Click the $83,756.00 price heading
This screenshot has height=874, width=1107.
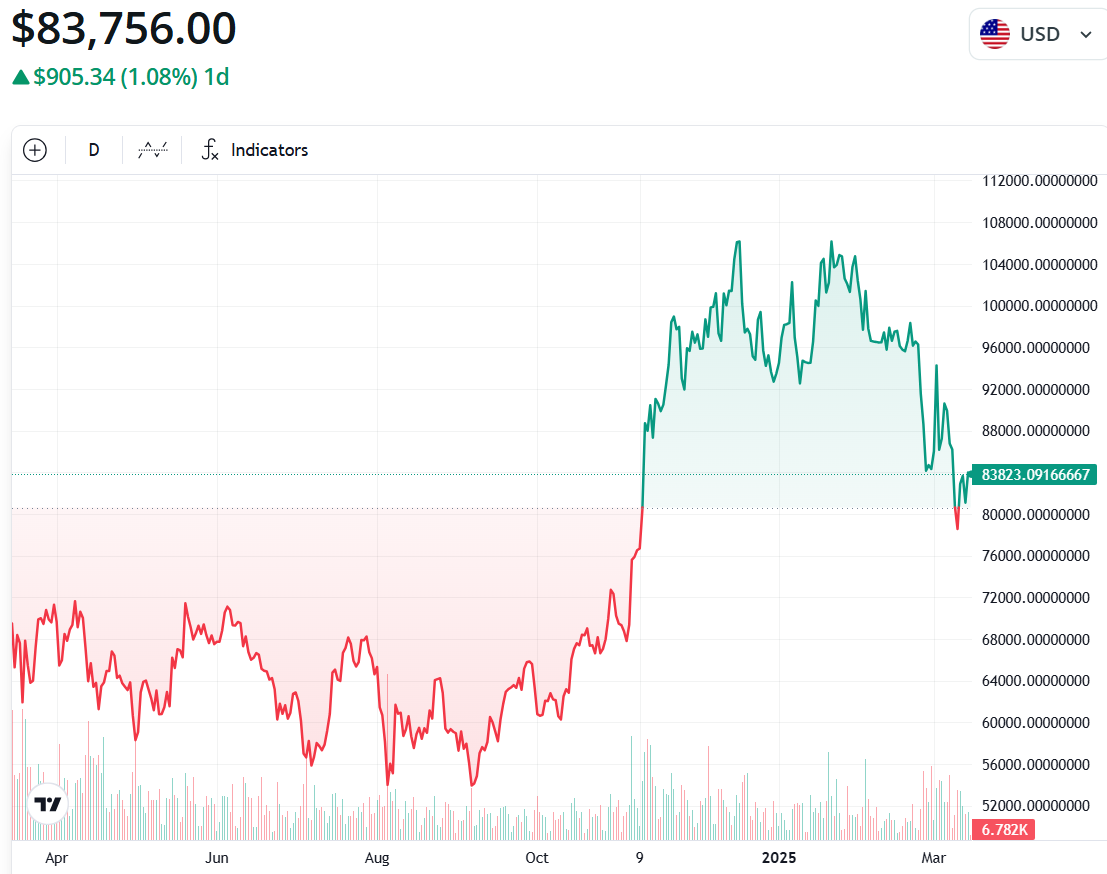click(x=124, y=28)
